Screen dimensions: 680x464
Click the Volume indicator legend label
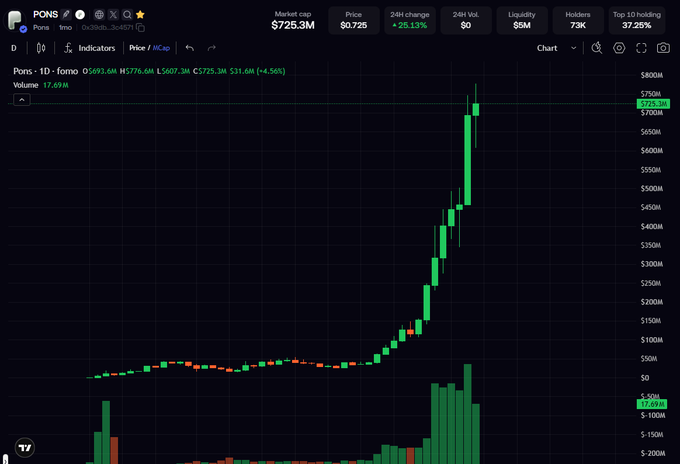coord(26,85)
